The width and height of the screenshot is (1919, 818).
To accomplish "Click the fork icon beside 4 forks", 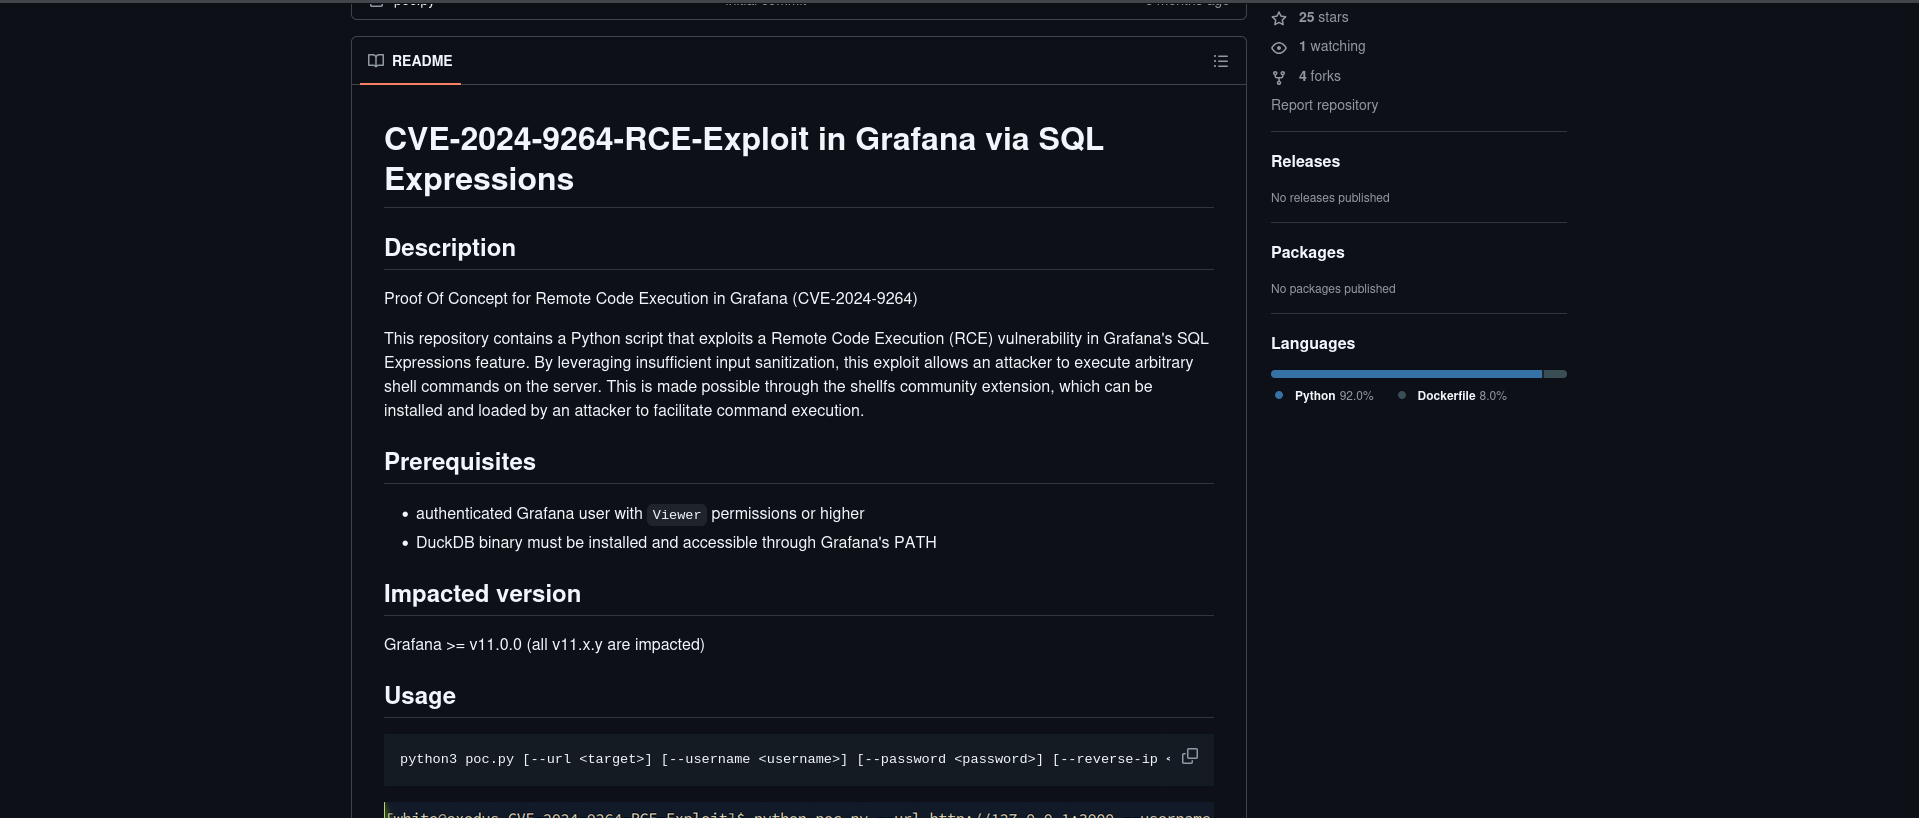I will tap(1279, 77).
